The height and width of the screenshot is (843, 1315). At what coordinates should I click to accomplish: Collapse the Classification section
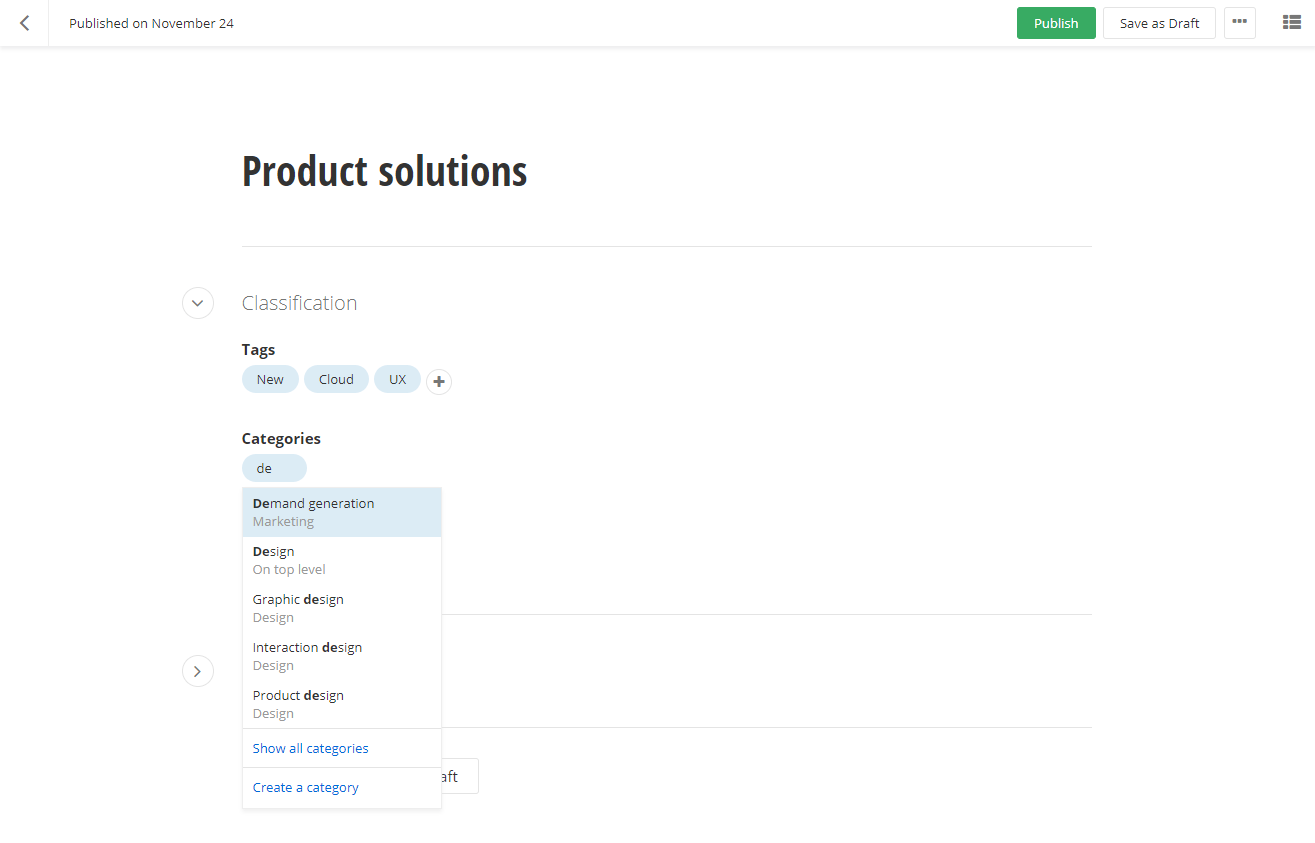pos(198,303)
